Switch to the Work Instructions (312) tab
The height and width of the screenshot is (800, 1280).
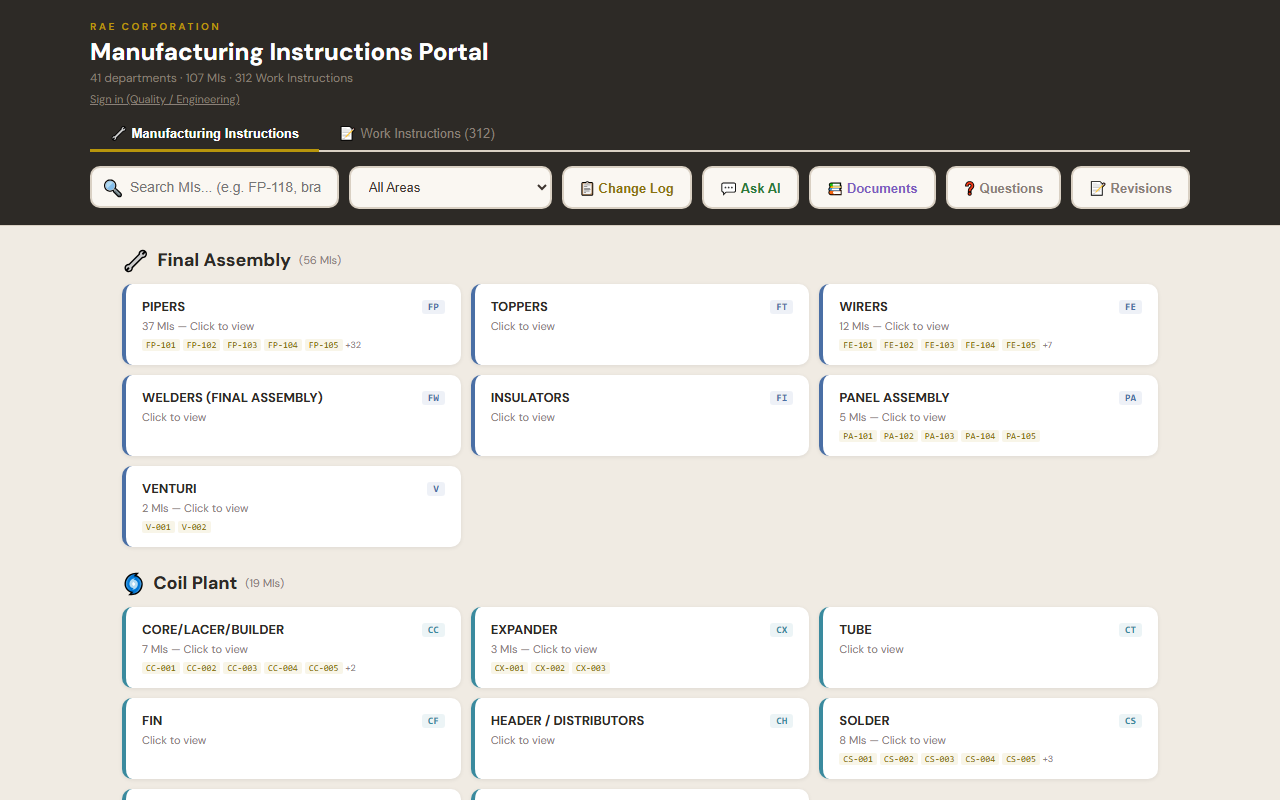pyautogui.click(x=417, y=133)
